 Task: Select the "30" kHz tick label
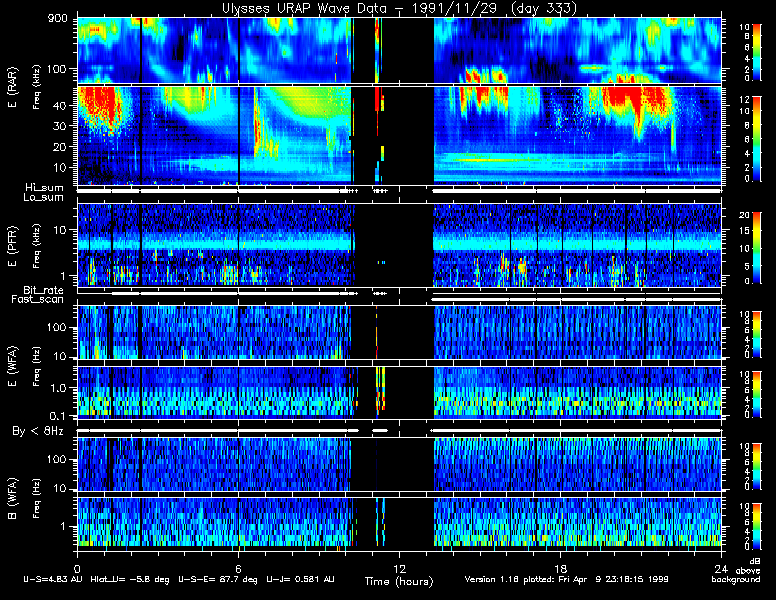59,126
